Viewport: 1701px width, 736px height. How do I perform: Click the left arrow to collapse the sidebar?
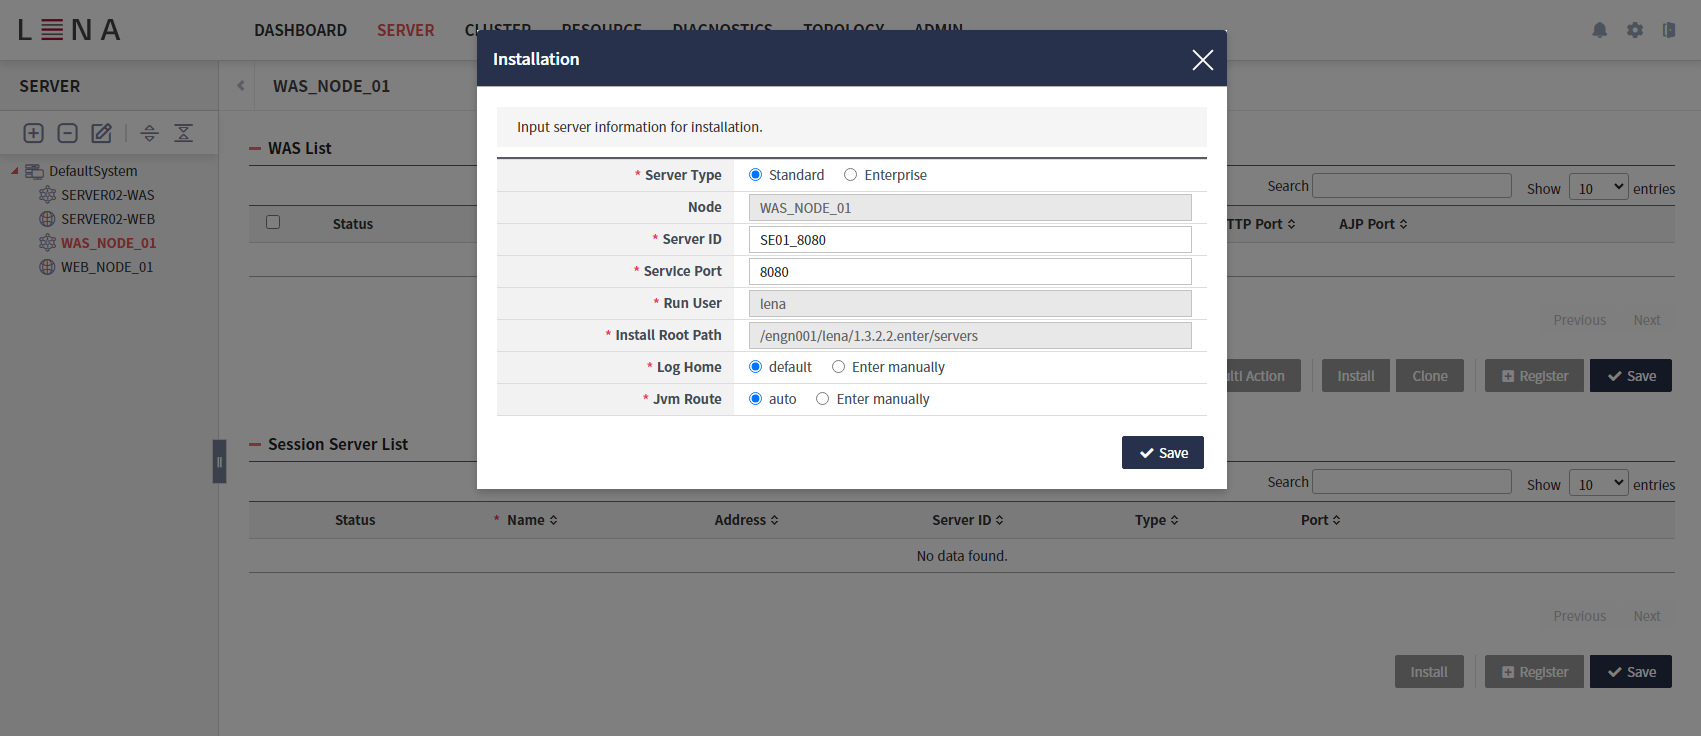(x=240, y=86)
